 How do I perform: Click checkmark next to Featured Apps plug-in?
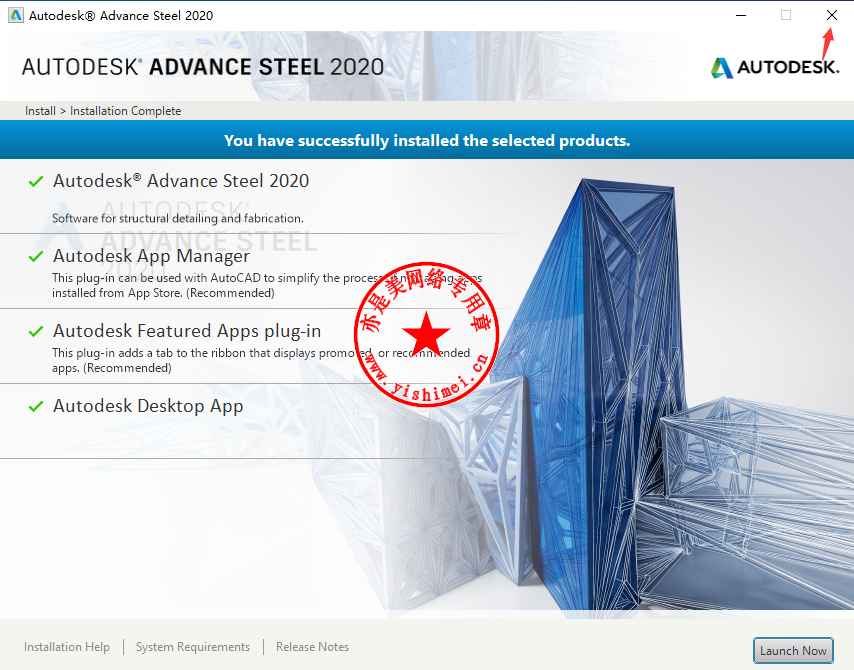point(36,331)
